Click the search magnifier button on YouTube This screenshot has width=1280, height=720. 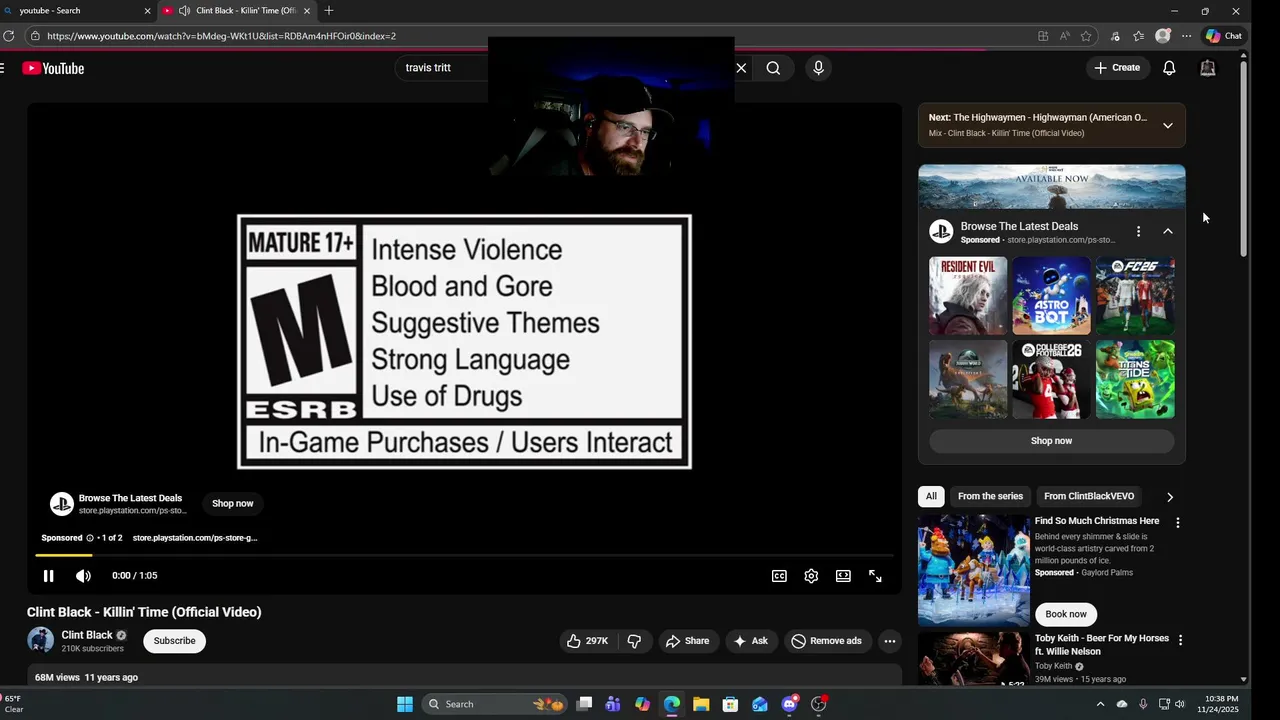[773, 68]
